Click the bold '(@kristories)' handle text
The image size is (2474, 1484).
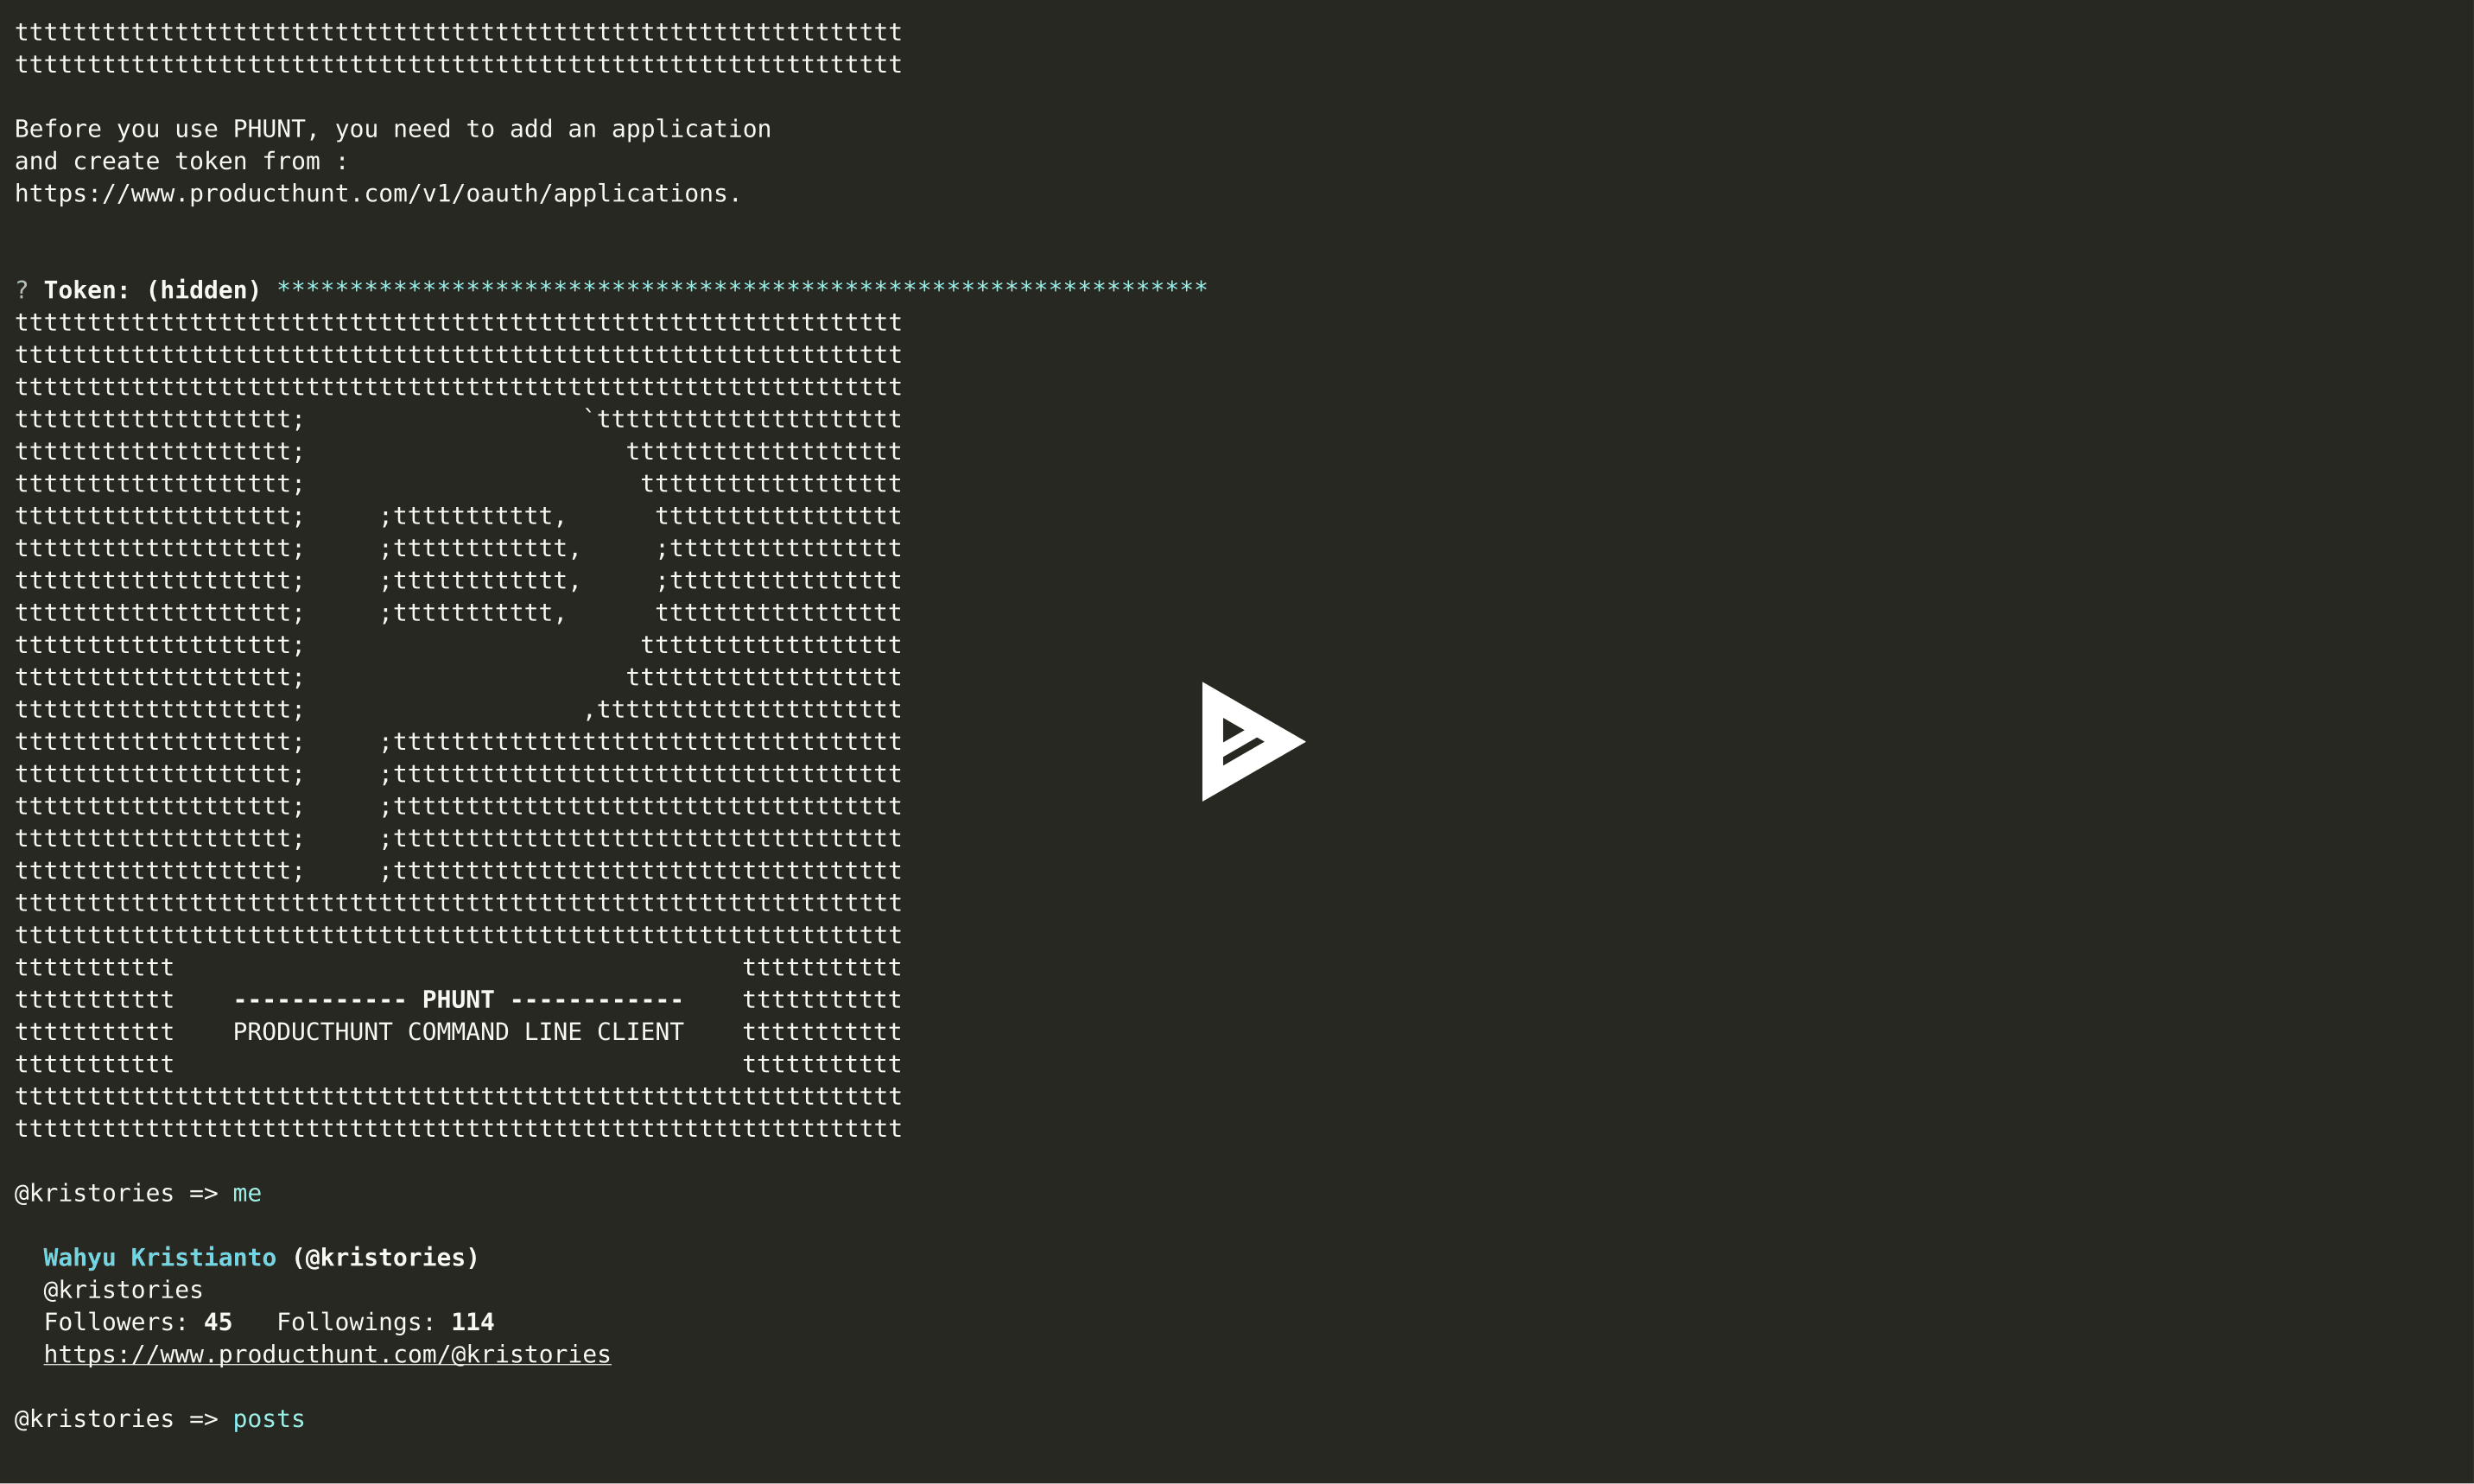[385, 1257]
